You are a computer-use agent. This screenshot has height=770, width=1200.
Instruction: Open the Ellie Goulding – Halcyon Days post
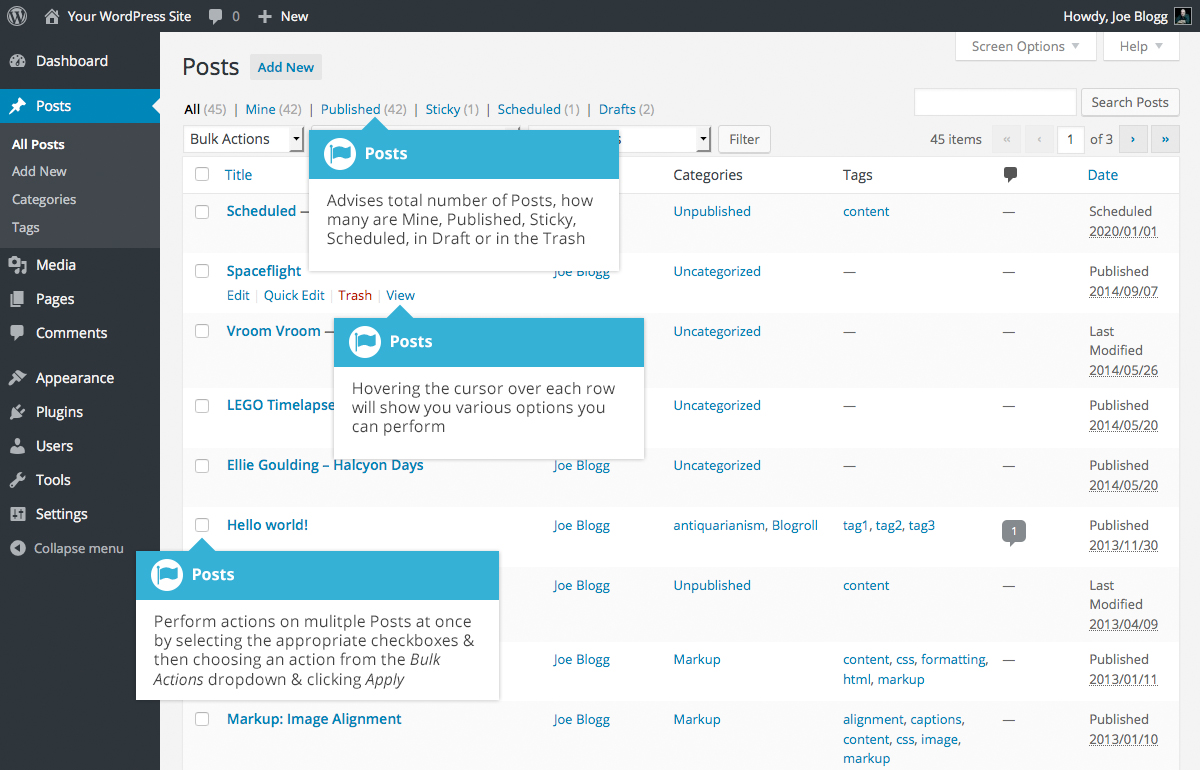[325, 465]
